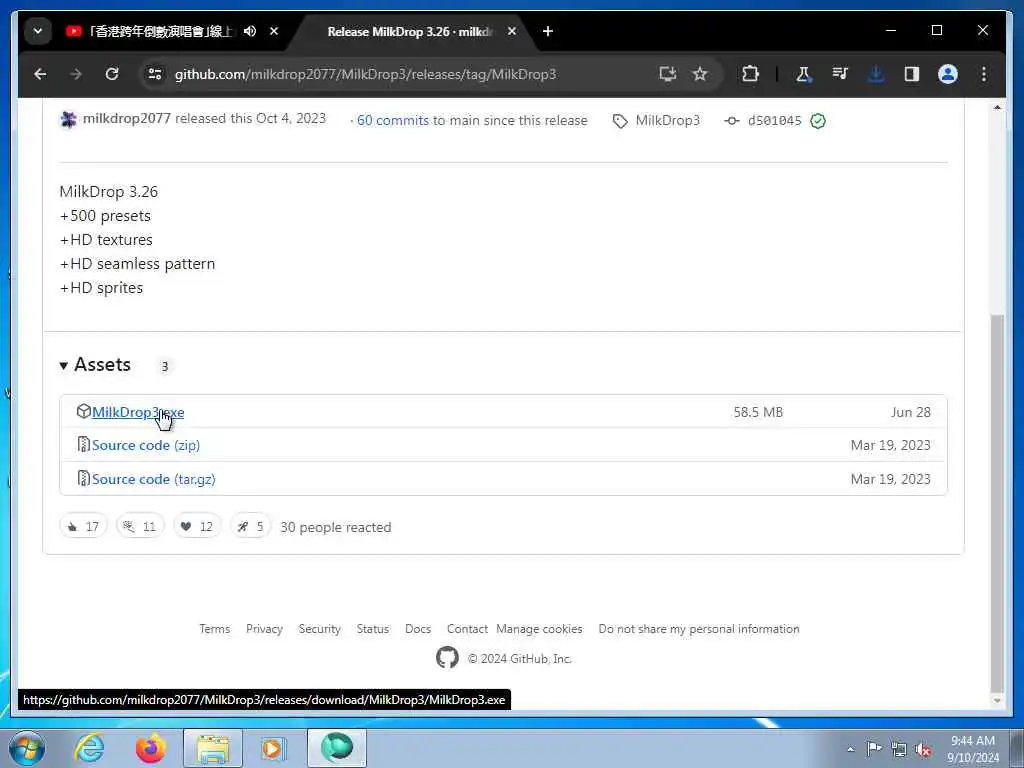This screenshot has width=1024, height=768.
Task: Mute the YouTube tab audio icon
Action: pyautogui.click(x=249, y=31)
